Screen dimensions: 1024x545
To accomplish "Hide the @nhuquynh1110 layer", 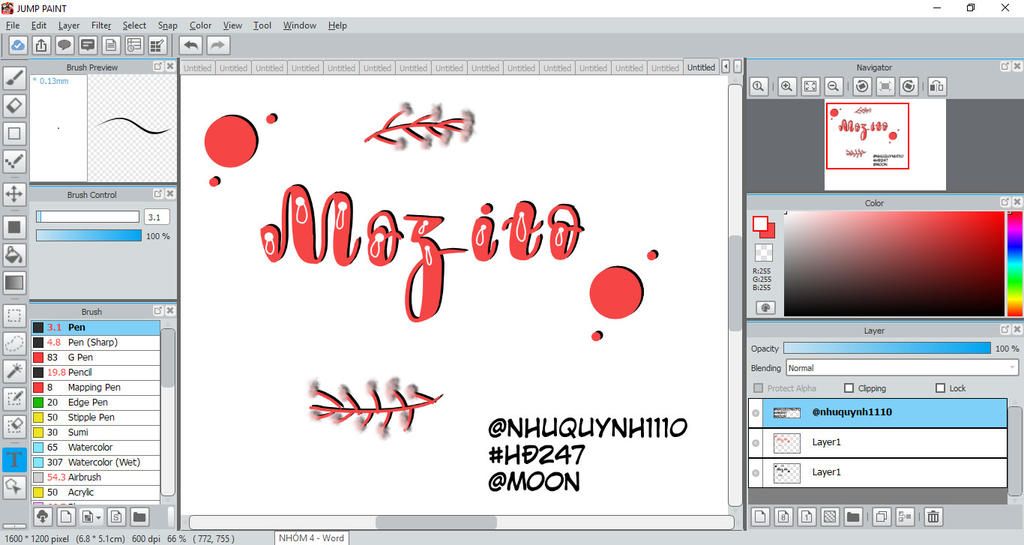I will click(x=756, y=413).
